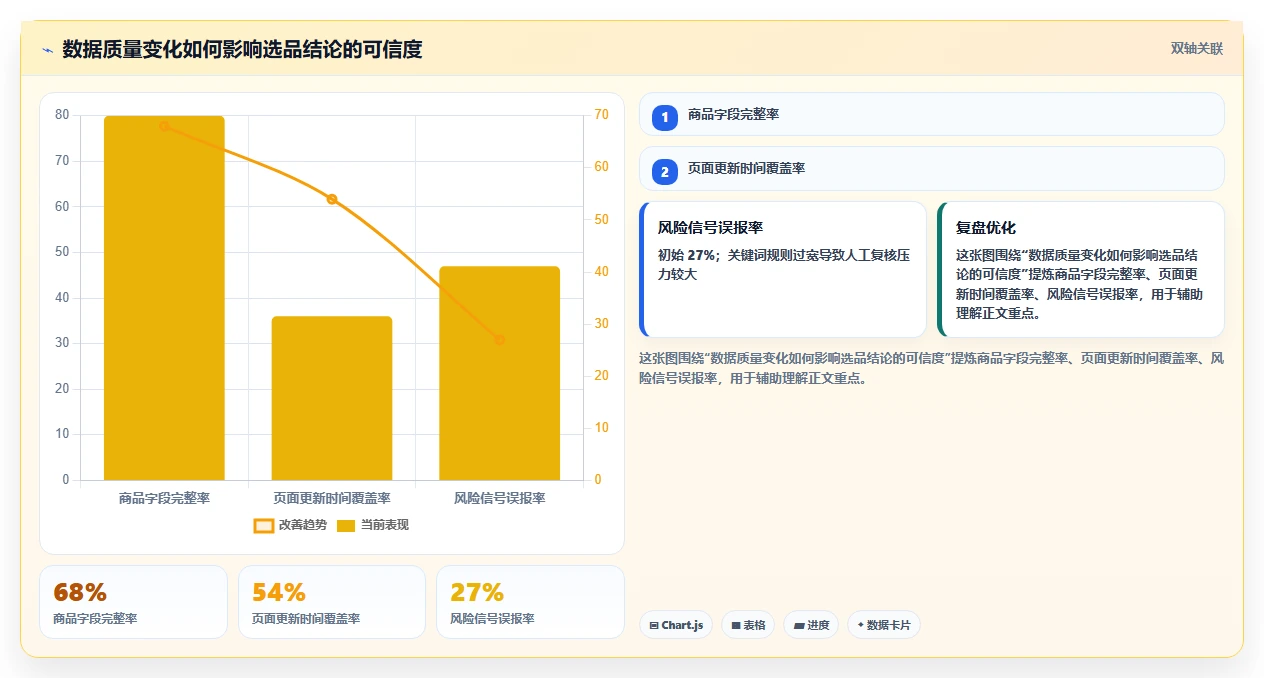Viewport: 1264px width, 678px height.
Task: Click the x-axis label 页面更新时间覆盖率
Action: click(x=332, y=498)
